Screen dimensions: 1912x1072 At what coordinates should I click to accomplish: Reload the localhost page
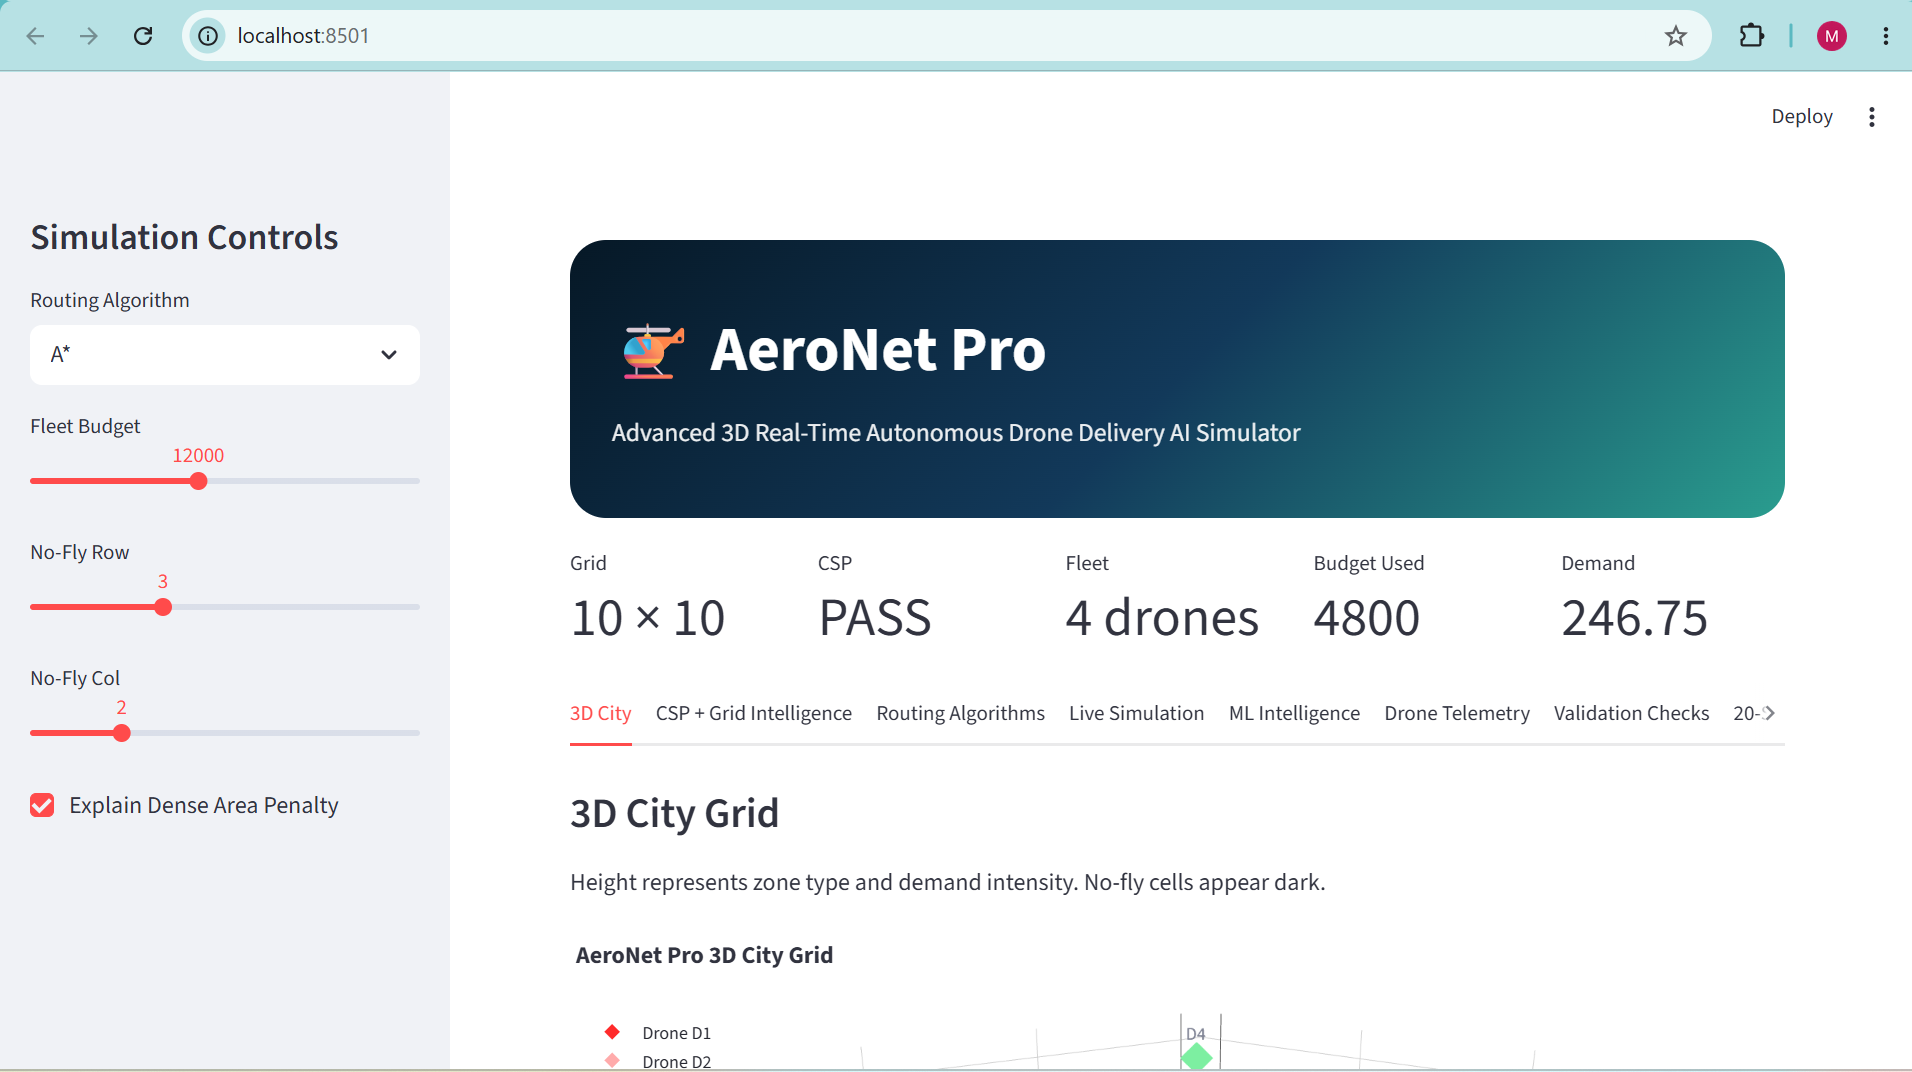coord(143,36)
